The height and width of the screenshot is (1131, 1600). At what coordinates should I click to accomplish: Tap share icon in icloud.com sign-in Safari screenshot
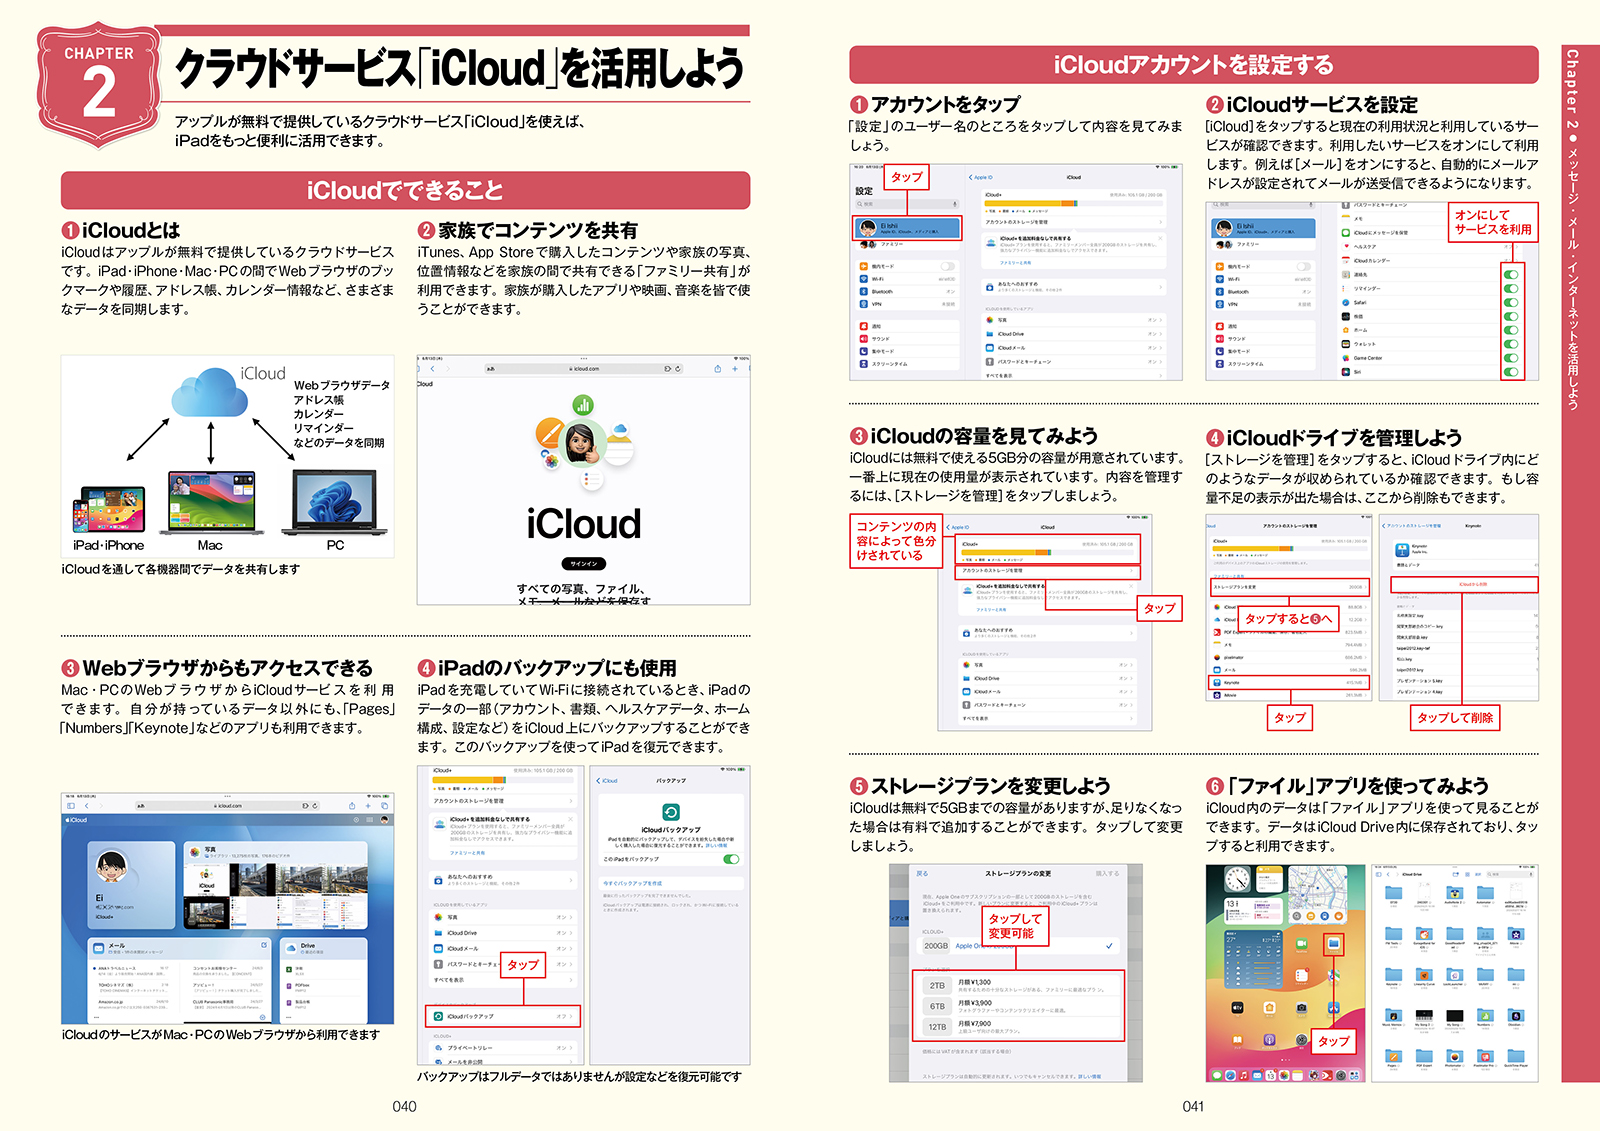718,369
